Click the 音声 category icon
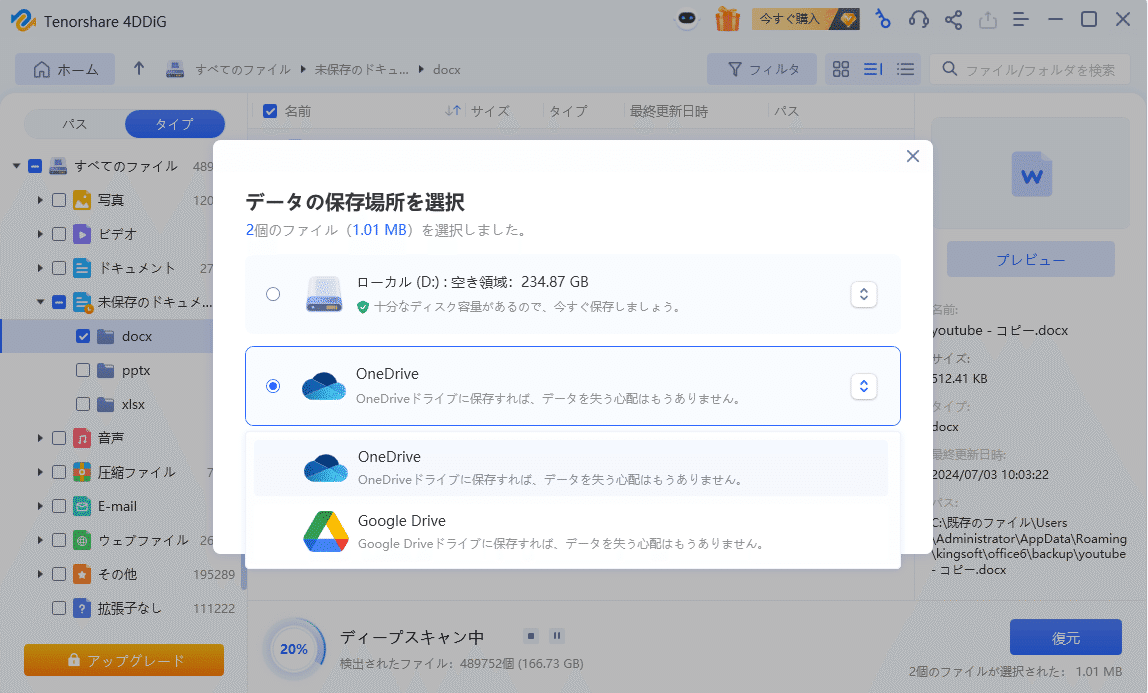This screenshot has width=1148, height=693. click(x=82, y=438)
